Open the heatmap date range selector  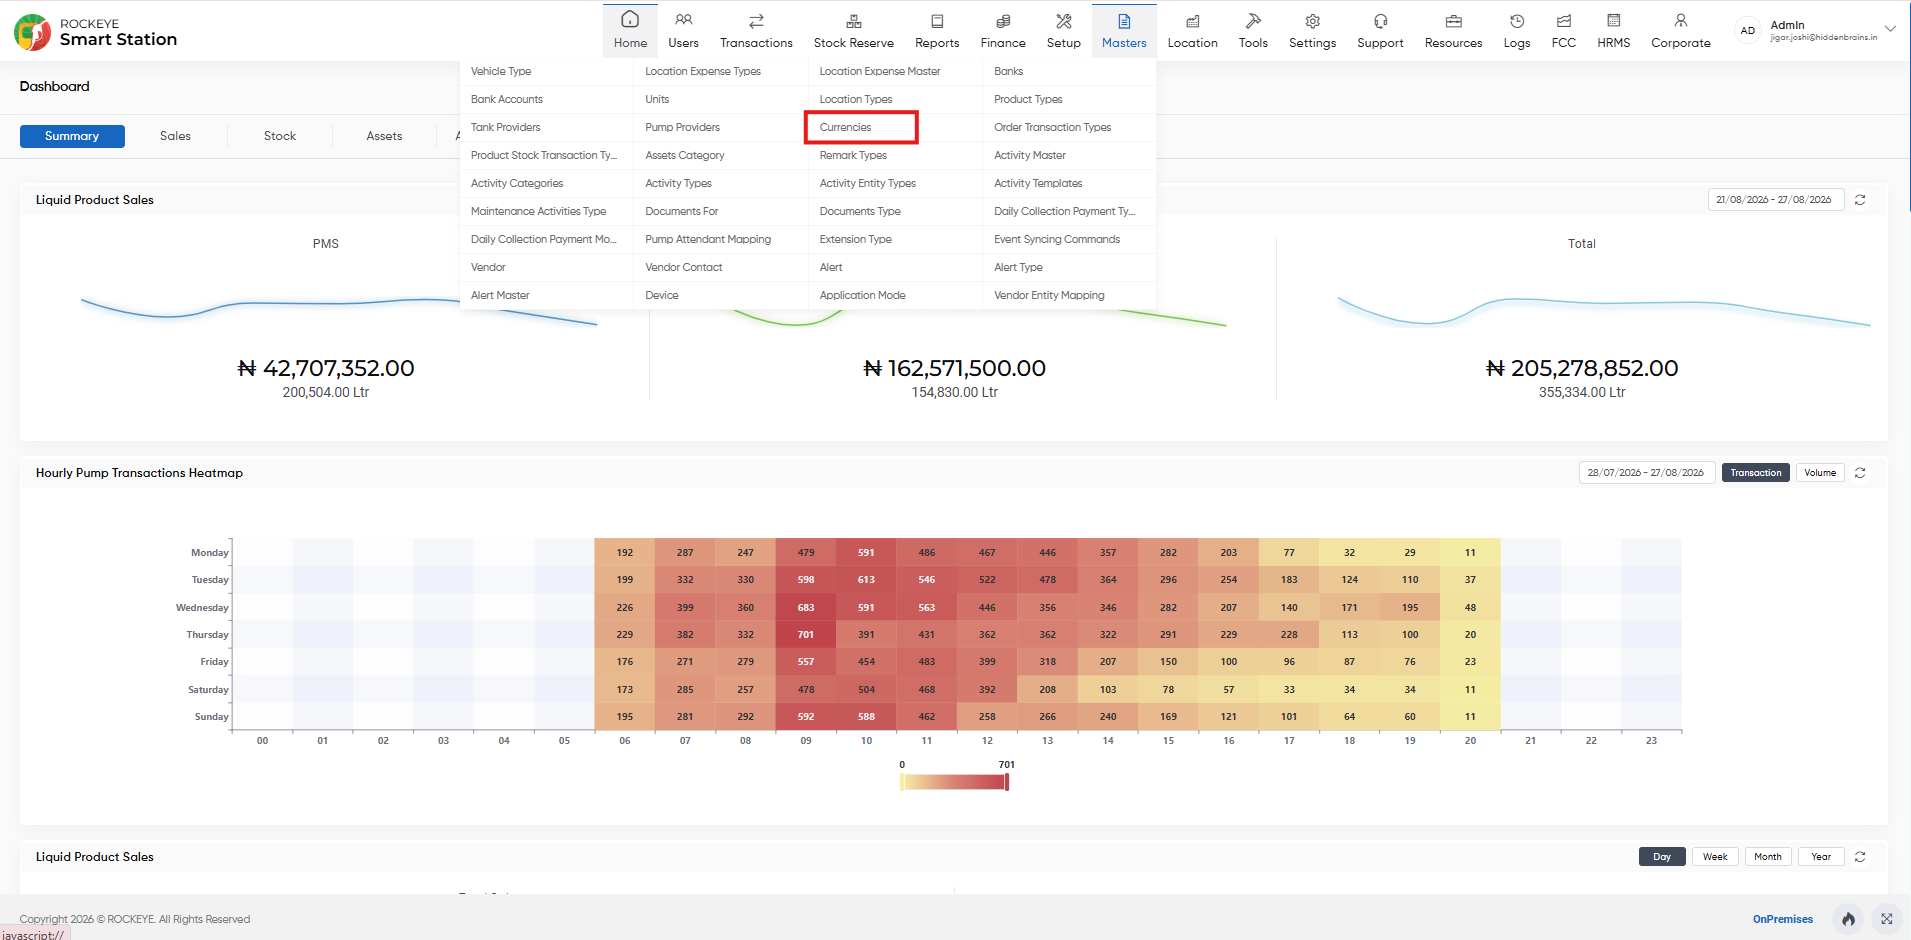click(1646, 473)
